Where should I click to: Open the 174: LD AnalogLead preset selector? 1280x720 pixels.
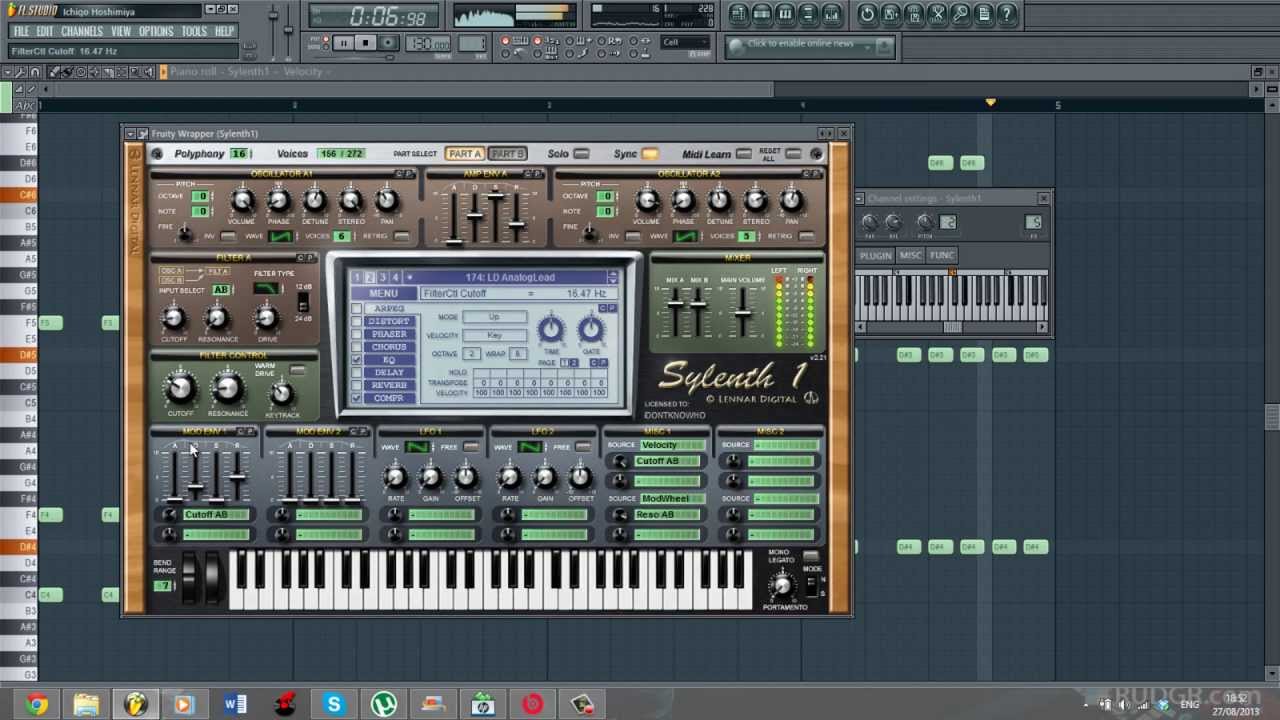(x=512, y=277)
